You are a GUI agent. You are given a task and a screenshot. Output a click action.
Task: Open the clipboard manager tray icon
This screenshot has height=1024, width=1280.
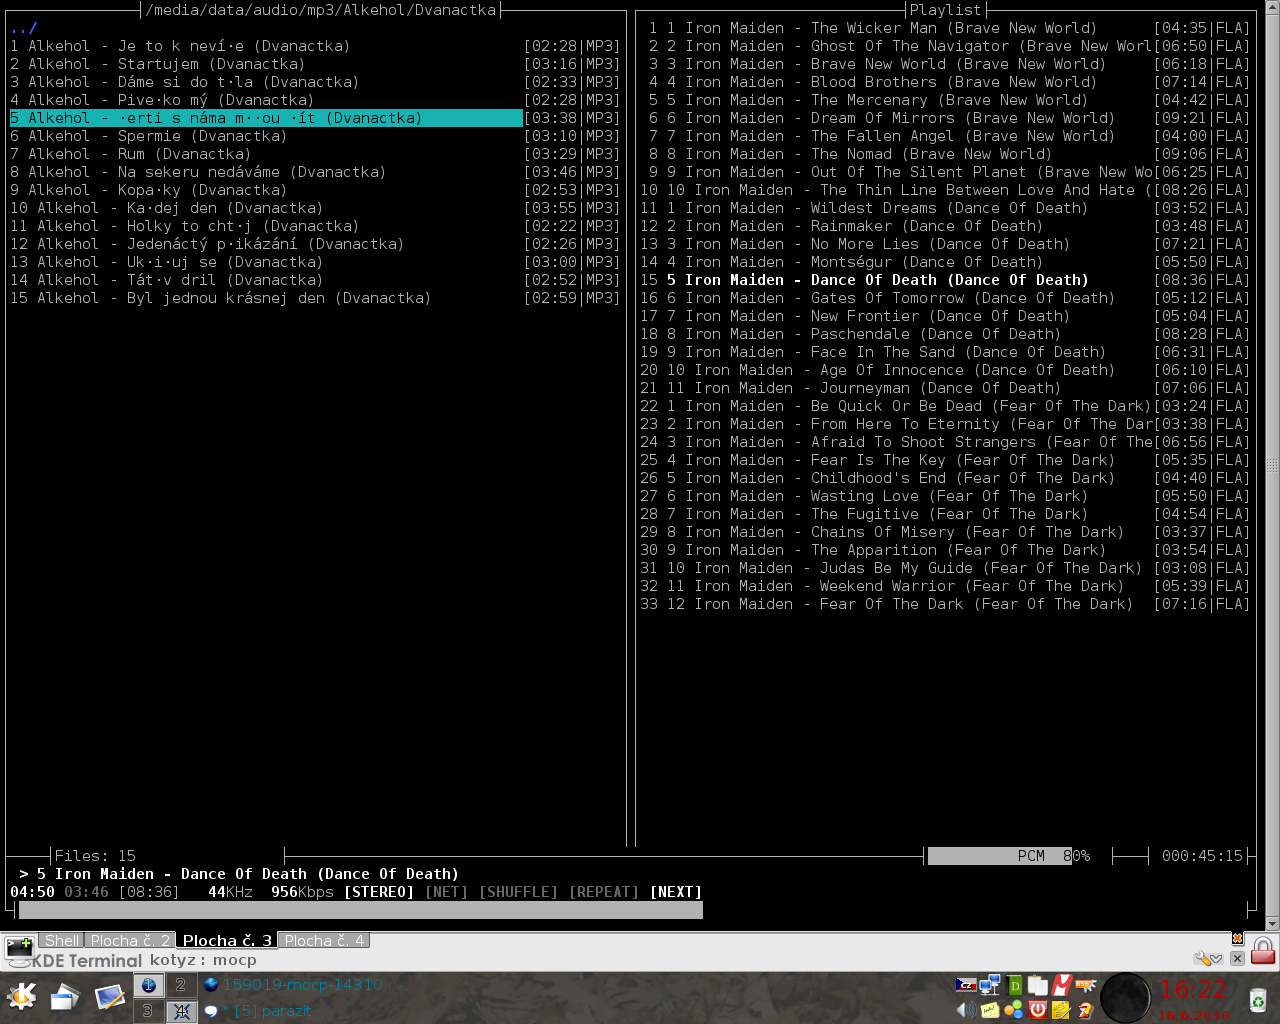tap(1037, 985)
